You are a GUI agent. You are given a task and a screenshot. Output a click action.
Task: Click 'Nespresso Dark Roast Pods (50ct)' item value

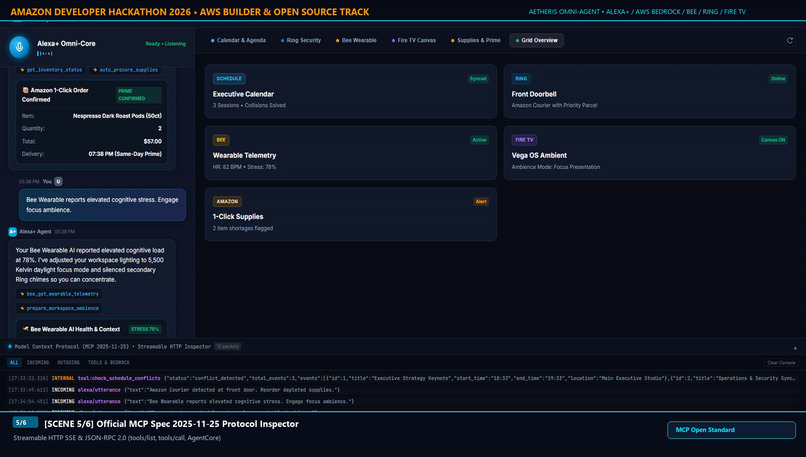coord(117,116)
